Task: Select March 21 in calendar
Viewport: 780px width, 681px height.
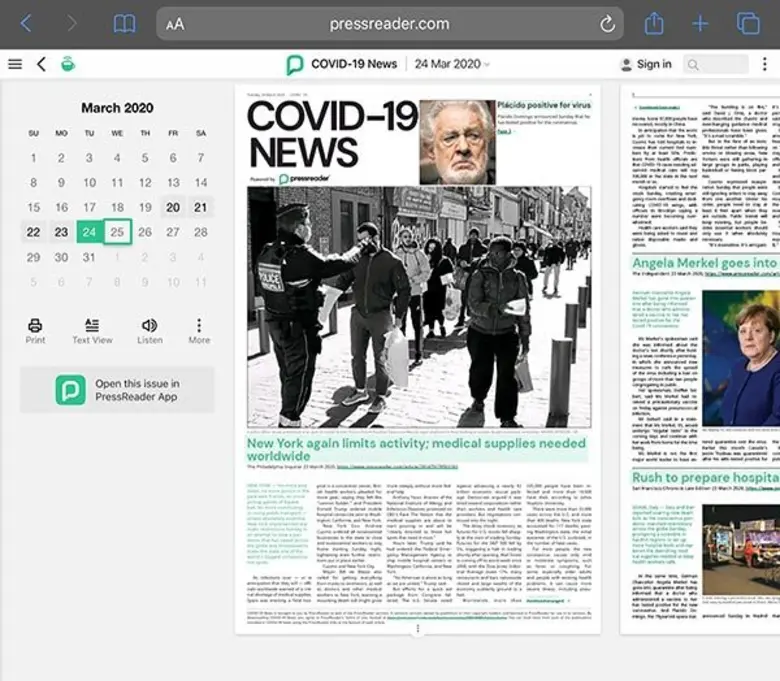Action: coord(200,207)
